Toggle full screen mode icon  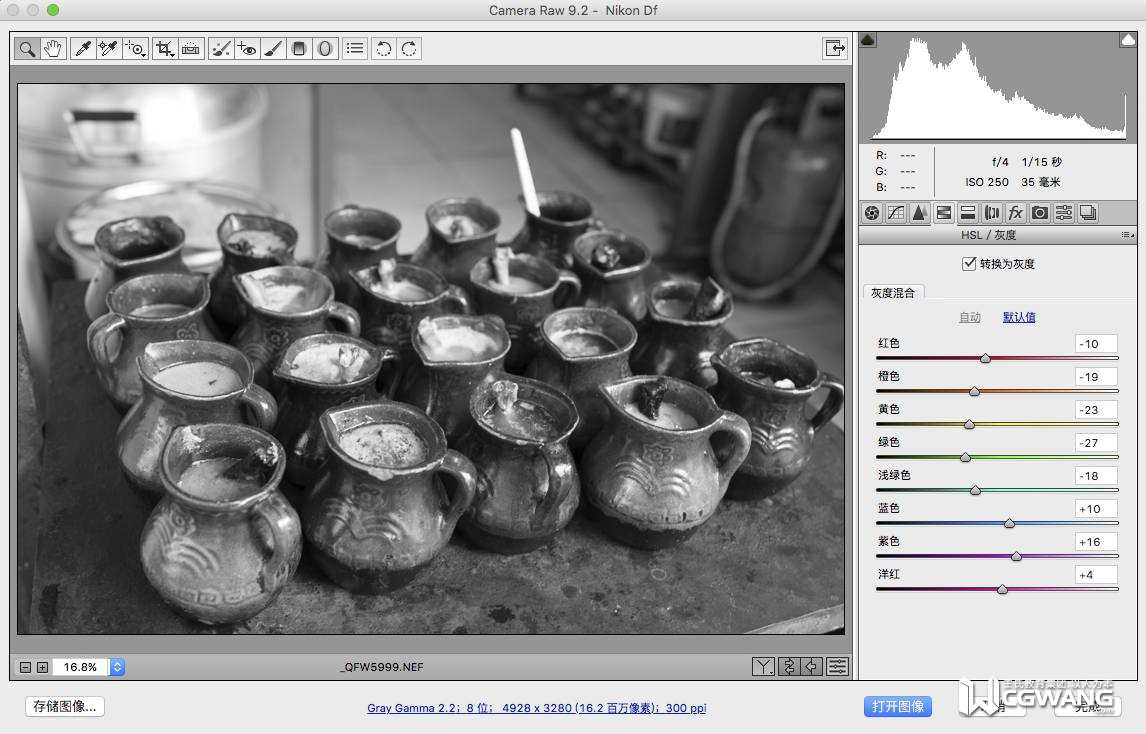point(834,48)
